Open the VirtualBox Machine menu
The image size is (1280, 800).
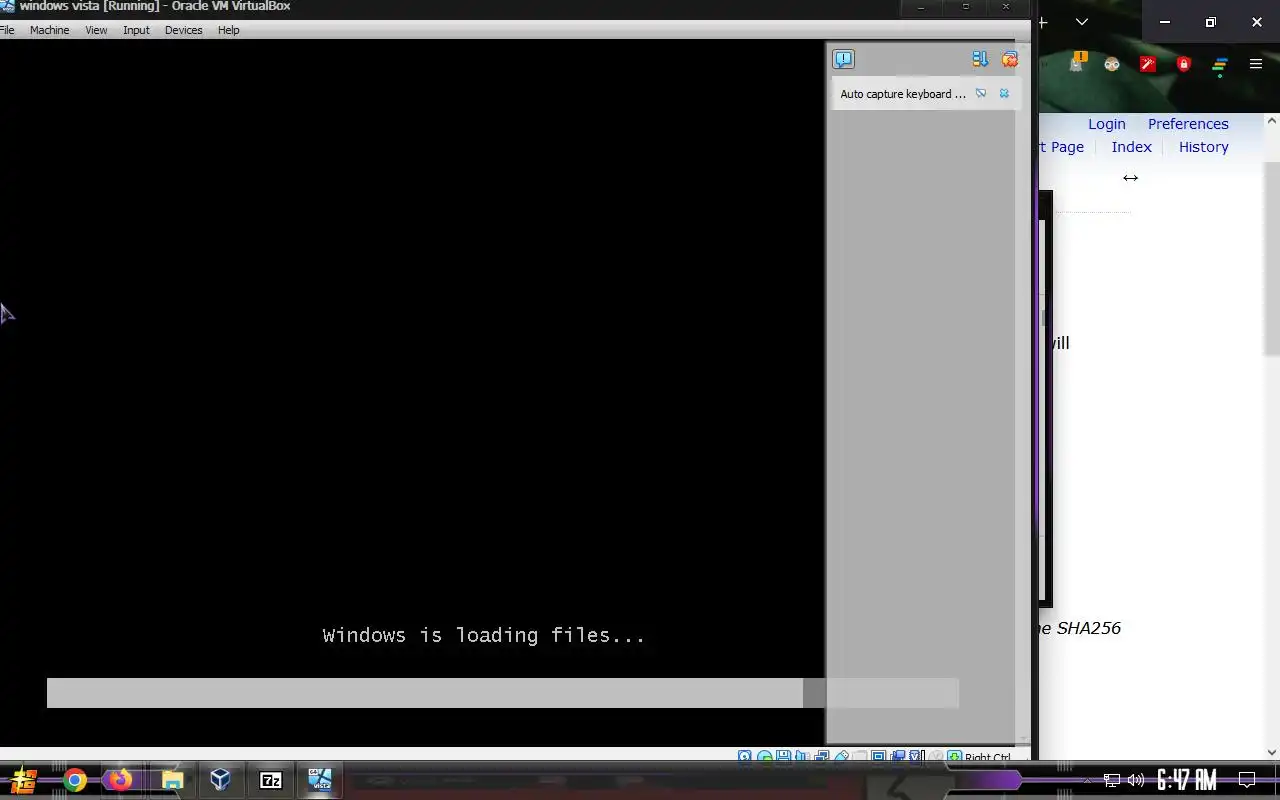(49, 30)
